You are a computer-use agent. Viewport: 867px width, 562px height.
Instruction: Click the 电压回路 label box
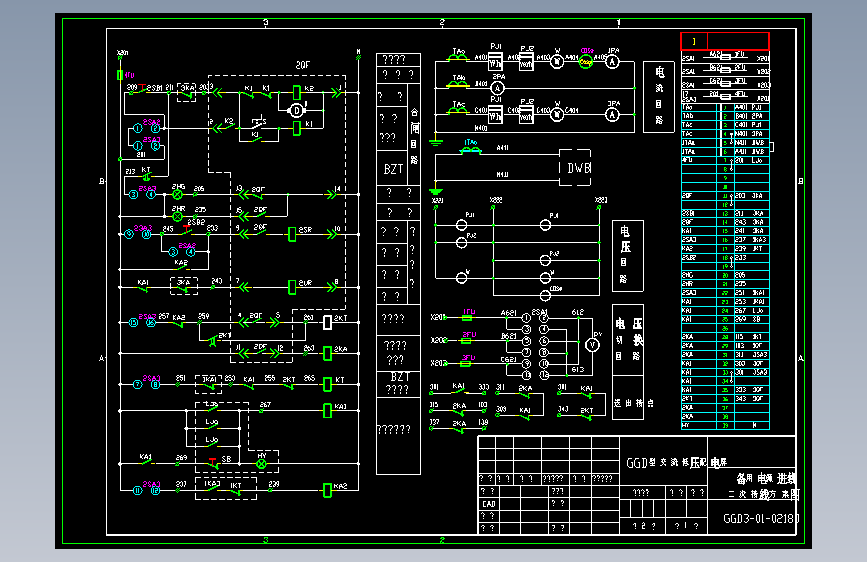(628, 256)
